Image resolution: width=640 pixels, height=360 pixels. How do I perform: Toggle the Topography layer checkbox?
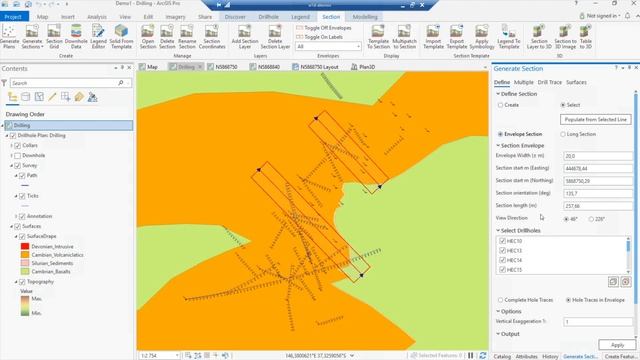[22, 282]
